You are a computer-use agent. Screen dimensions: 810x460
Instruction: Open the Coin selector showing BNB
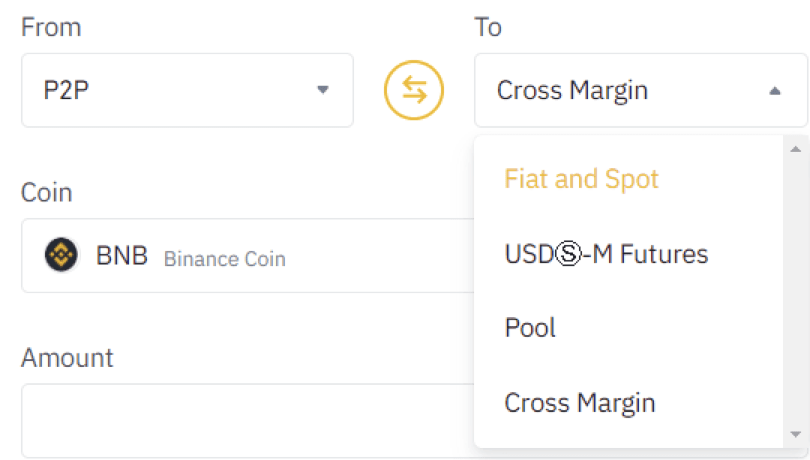(248, 255)
